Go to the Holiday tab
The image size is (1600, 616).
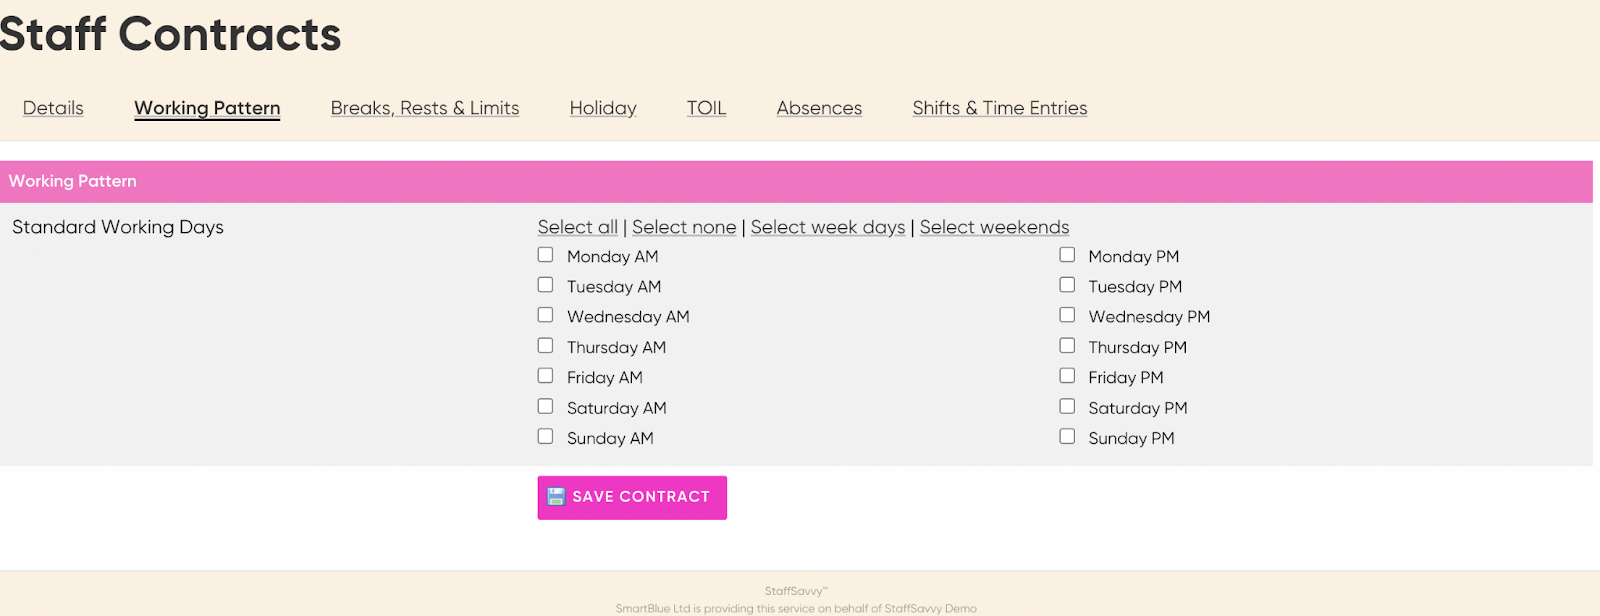point(603,108)
